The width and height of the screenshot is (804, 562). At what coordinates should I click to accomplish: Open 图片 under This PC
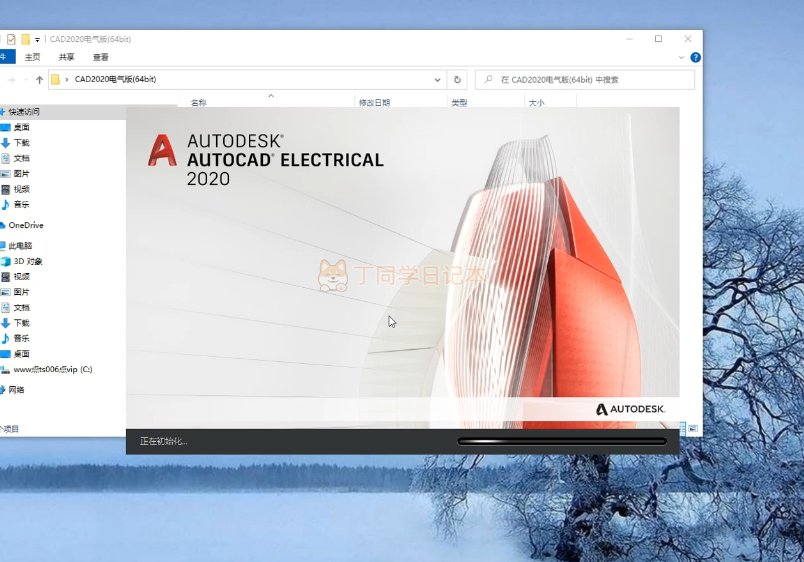(x=22, y=292)
